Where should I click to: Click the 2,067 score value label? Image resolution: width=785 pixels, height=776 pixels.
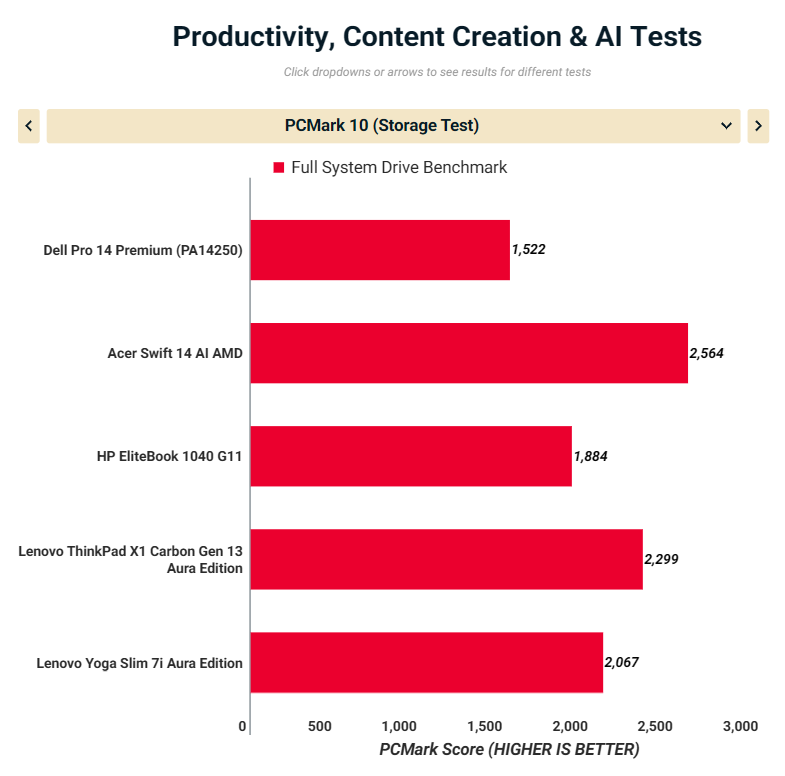[x=621, y=662]
